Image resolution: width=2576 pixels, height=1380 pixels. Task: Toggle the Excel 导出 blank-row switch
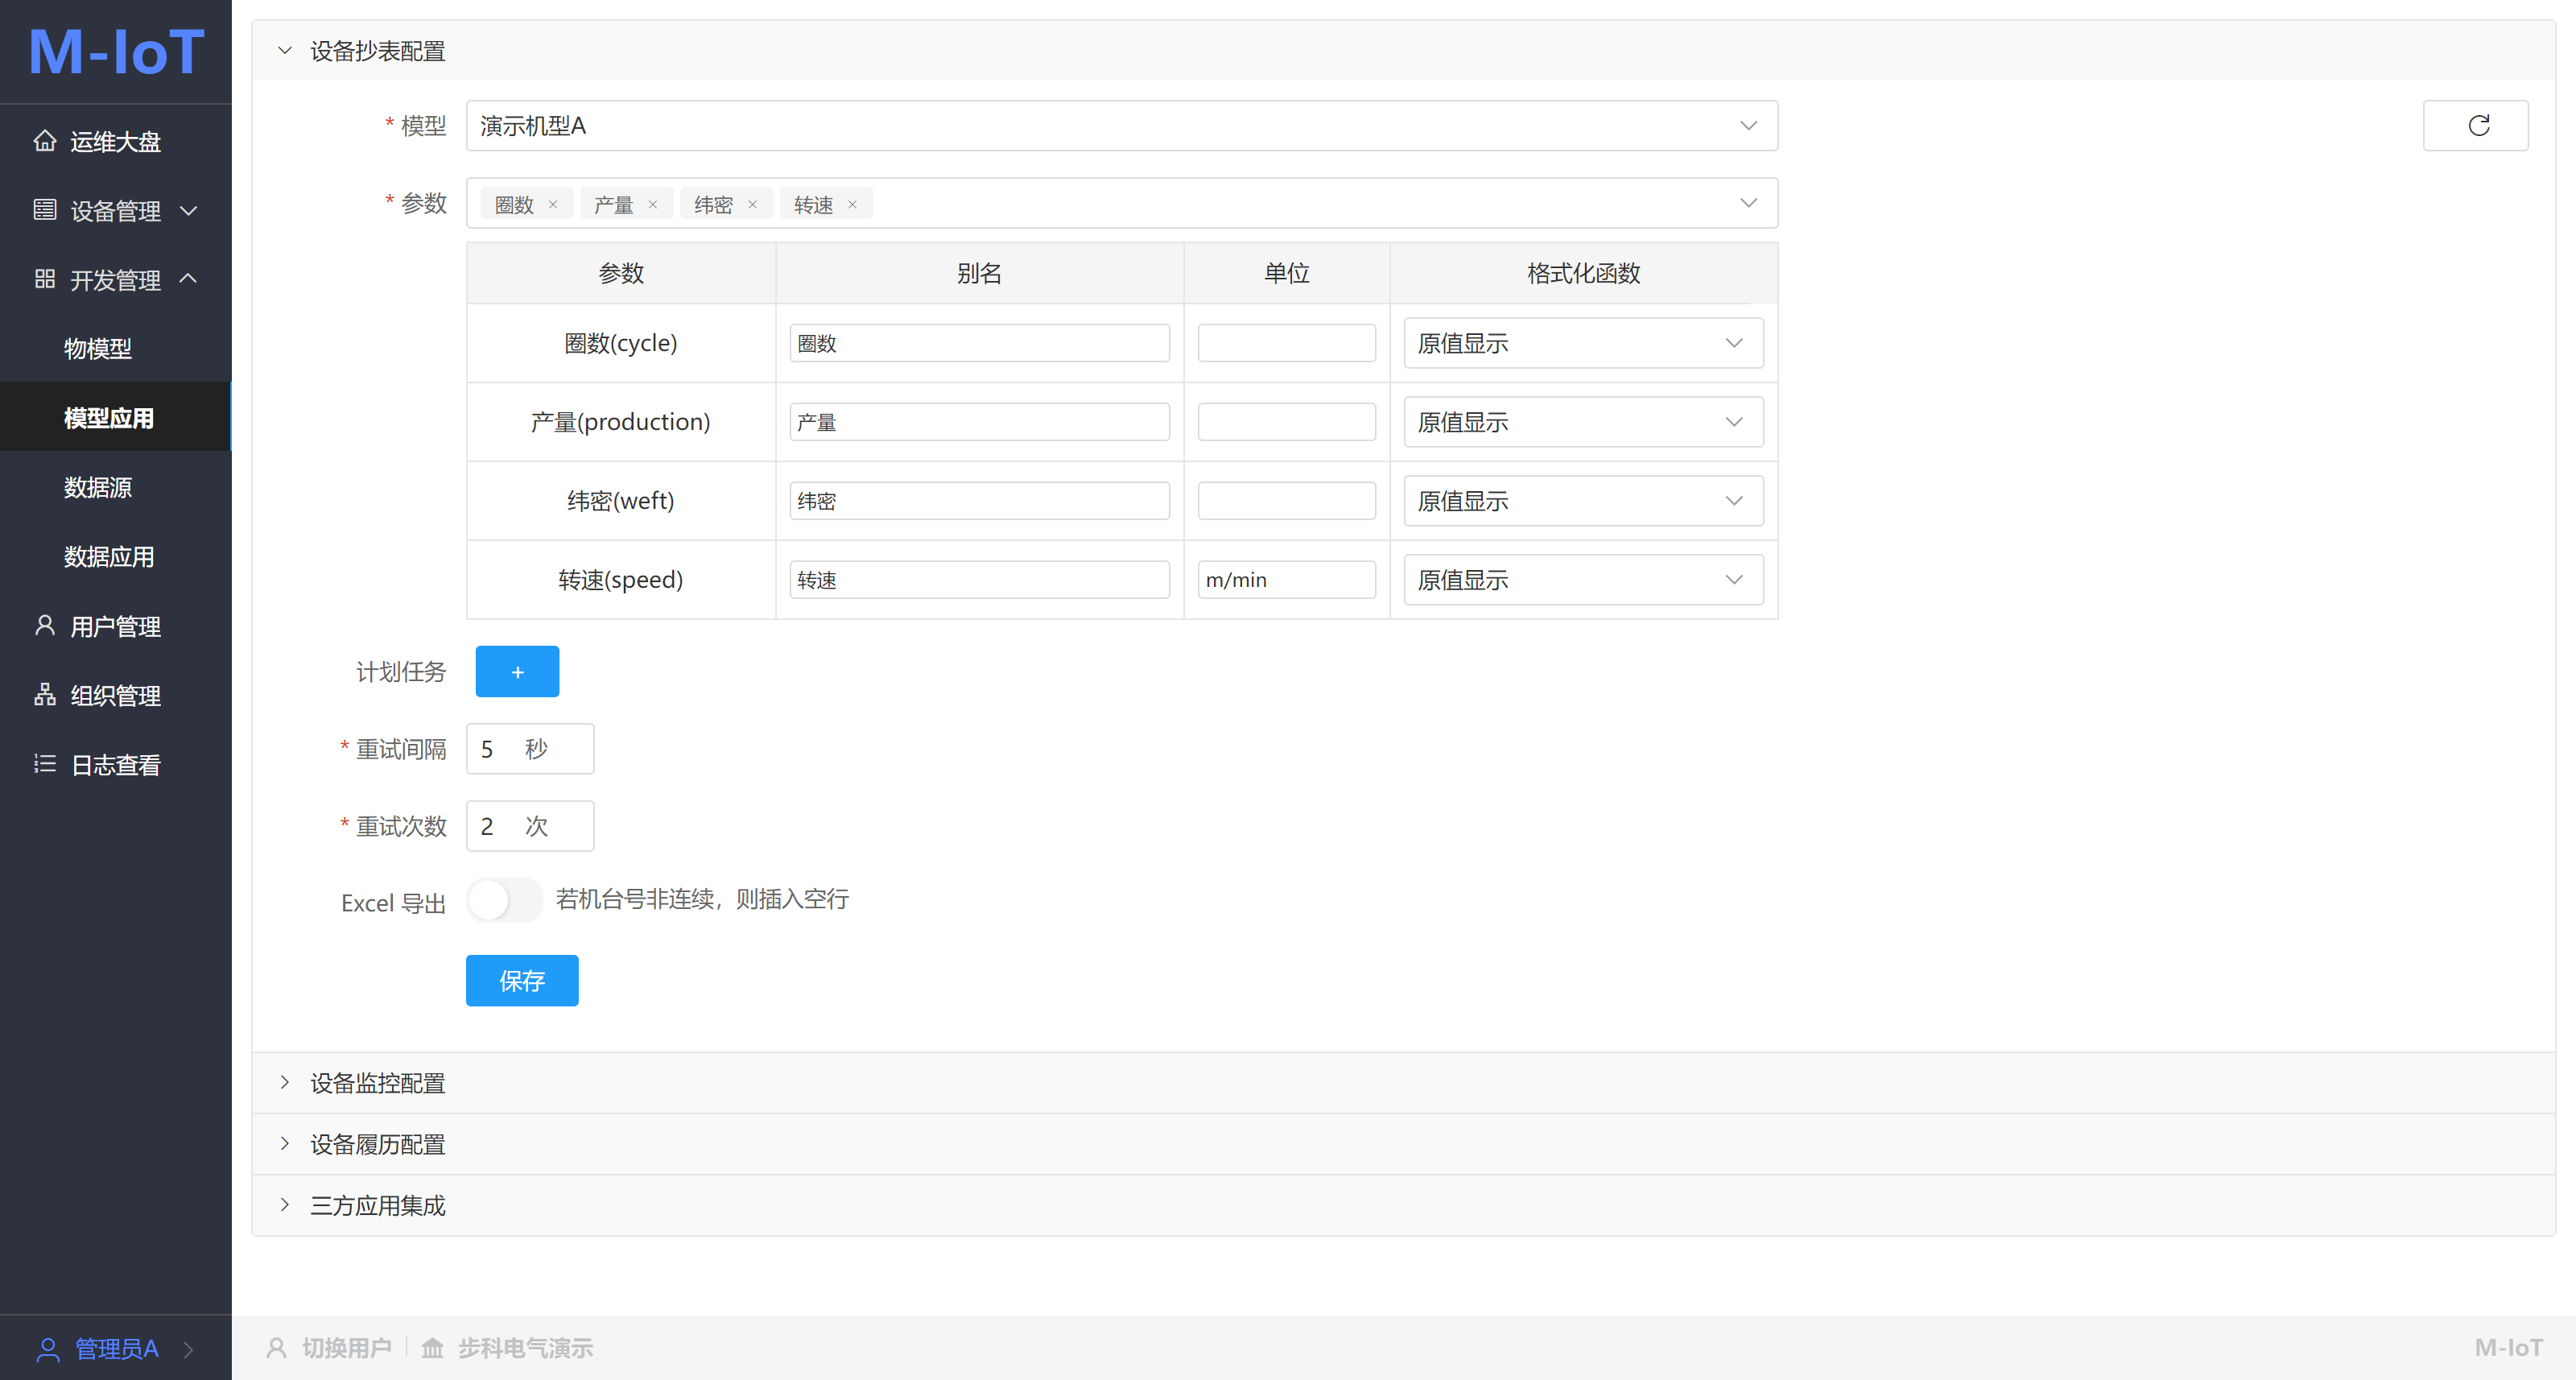pos(504,900)
